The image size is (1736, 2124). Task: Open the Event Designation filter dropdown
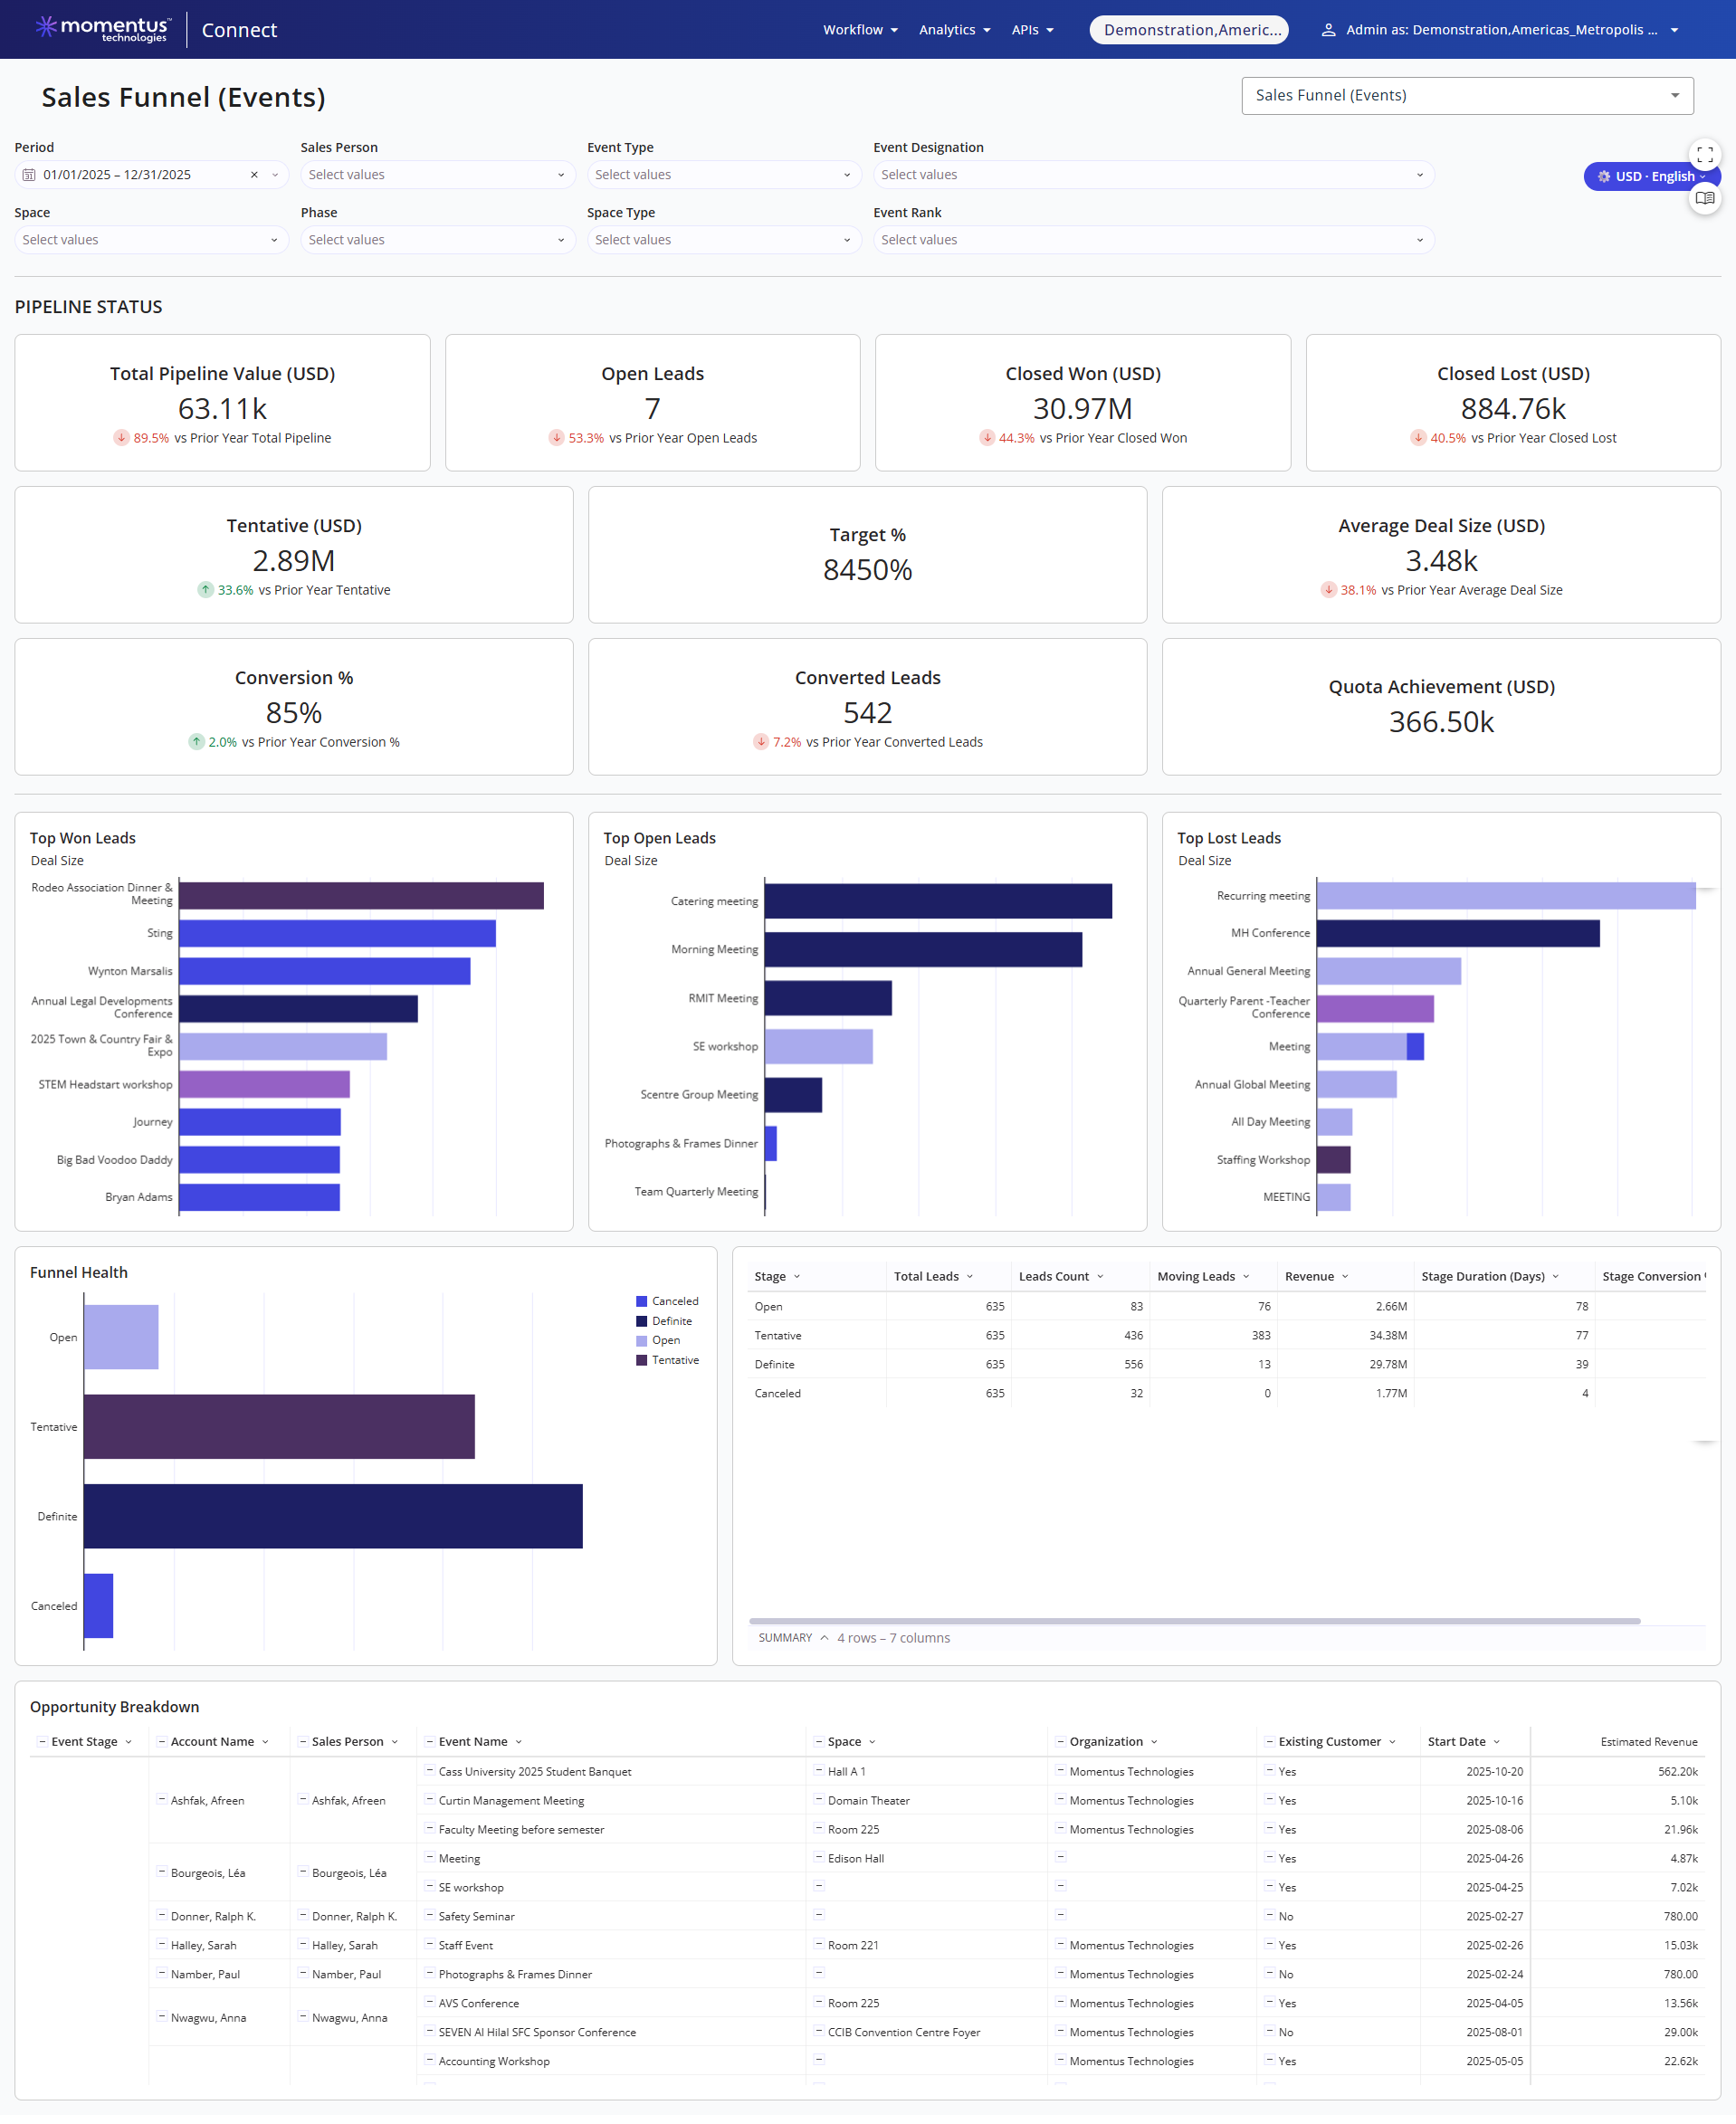pyautogui.click(x=1153, y=175)
